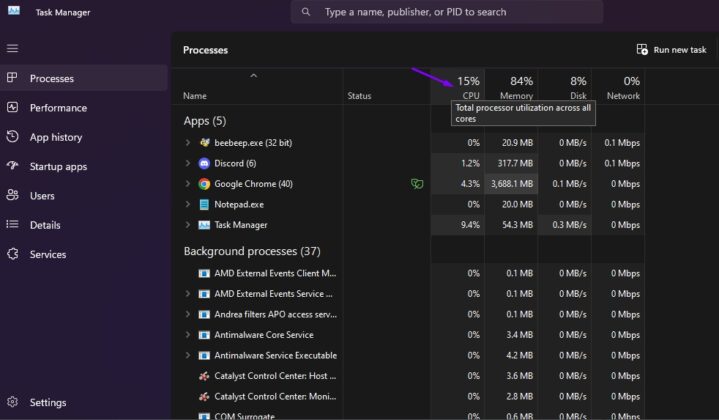Click the Details list icon
719x420 pixels.
[12, 224]
